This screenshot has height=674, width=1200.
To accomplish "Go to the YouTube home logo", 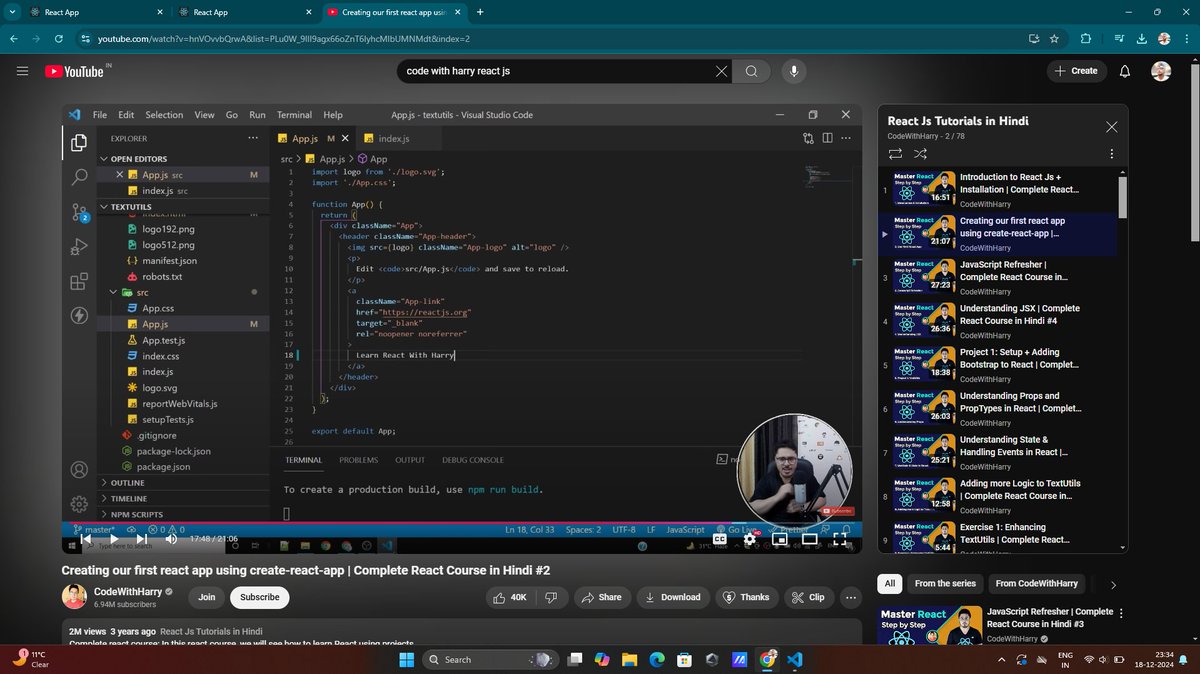I will (x=76, y=71).
